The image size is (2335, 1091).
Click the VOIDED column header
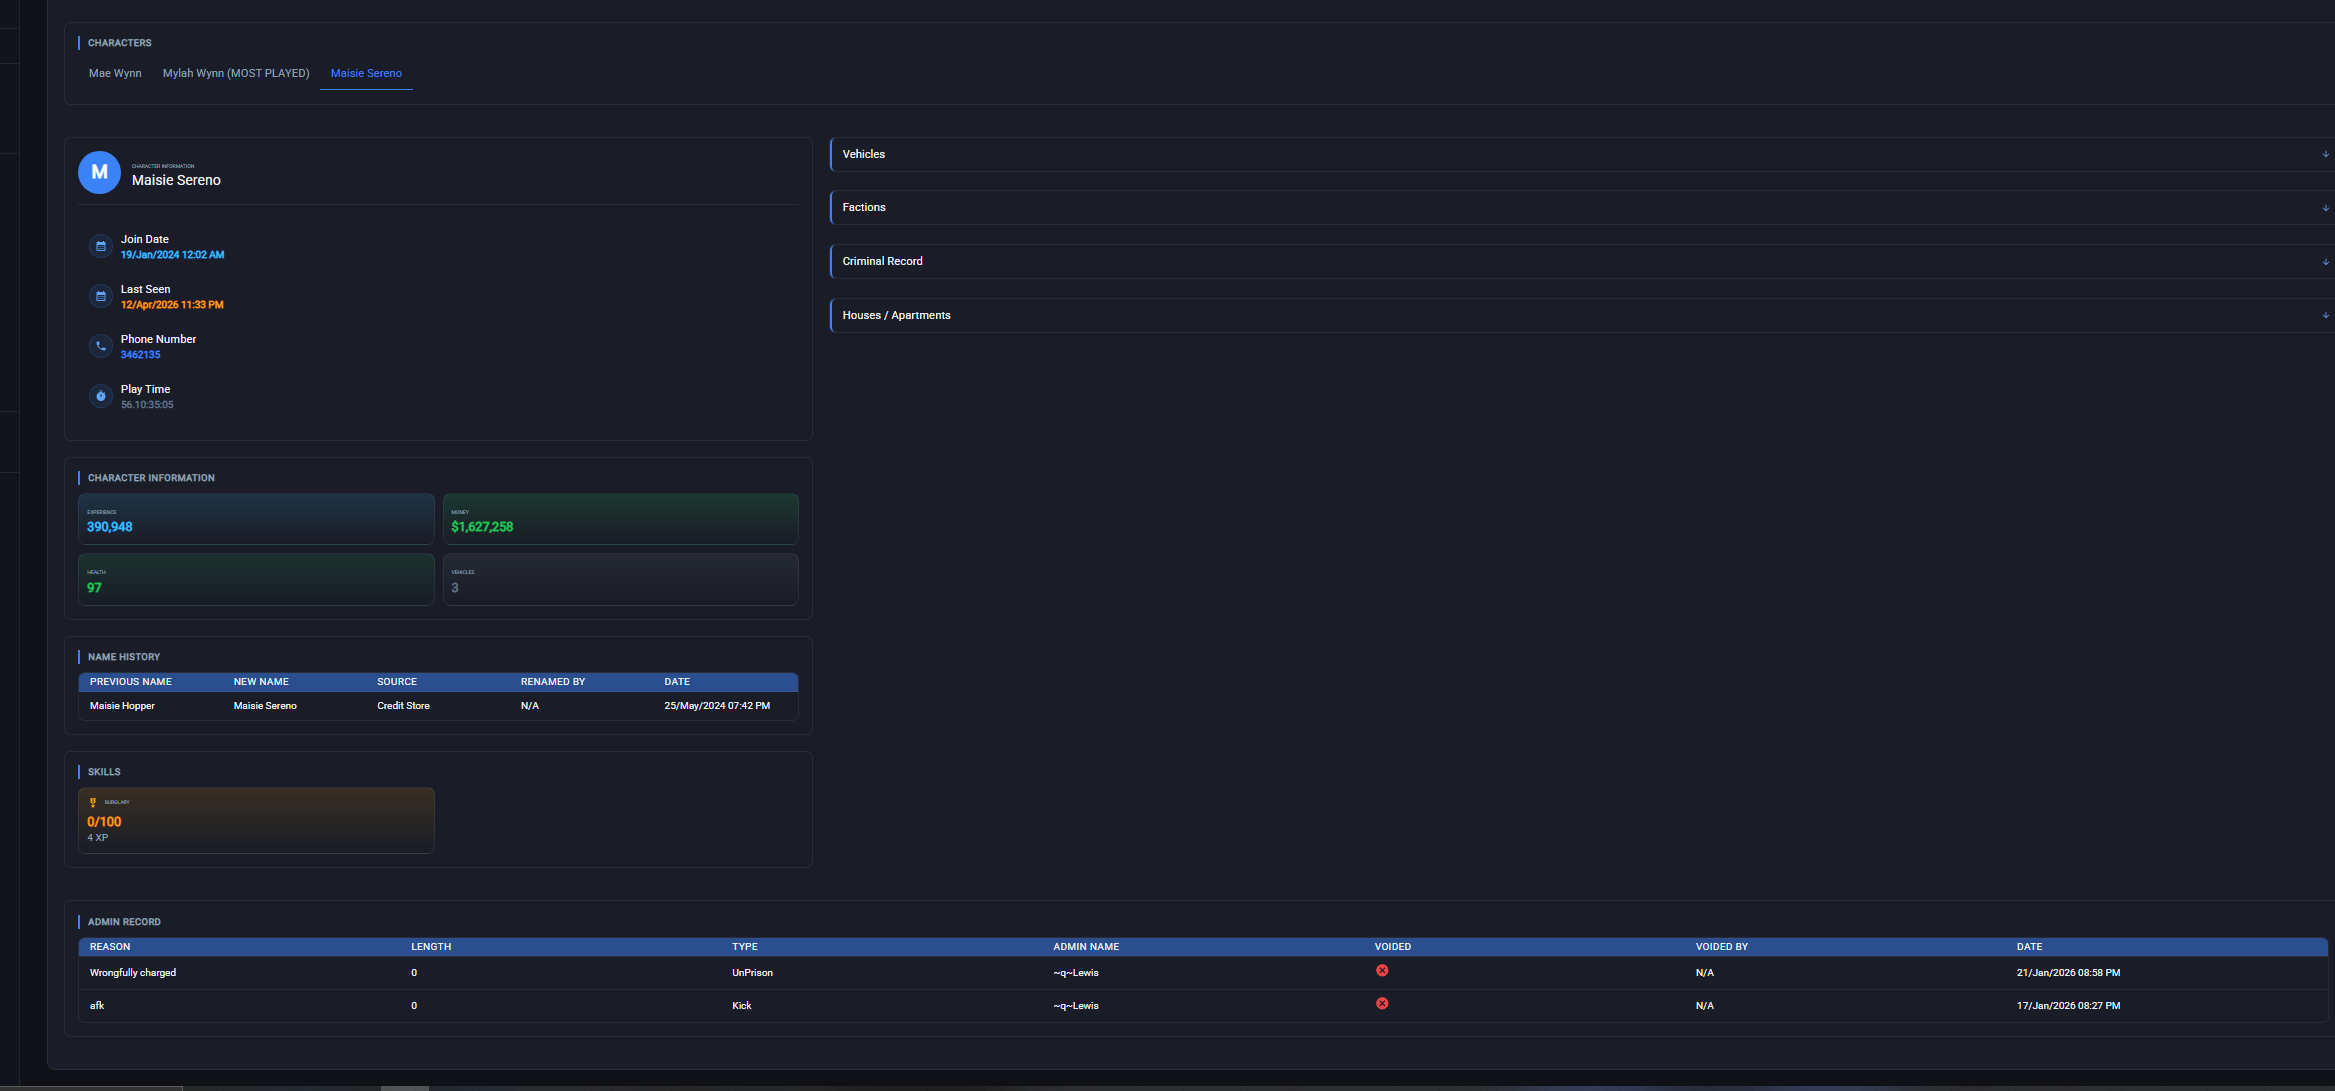click(1393, 947)
